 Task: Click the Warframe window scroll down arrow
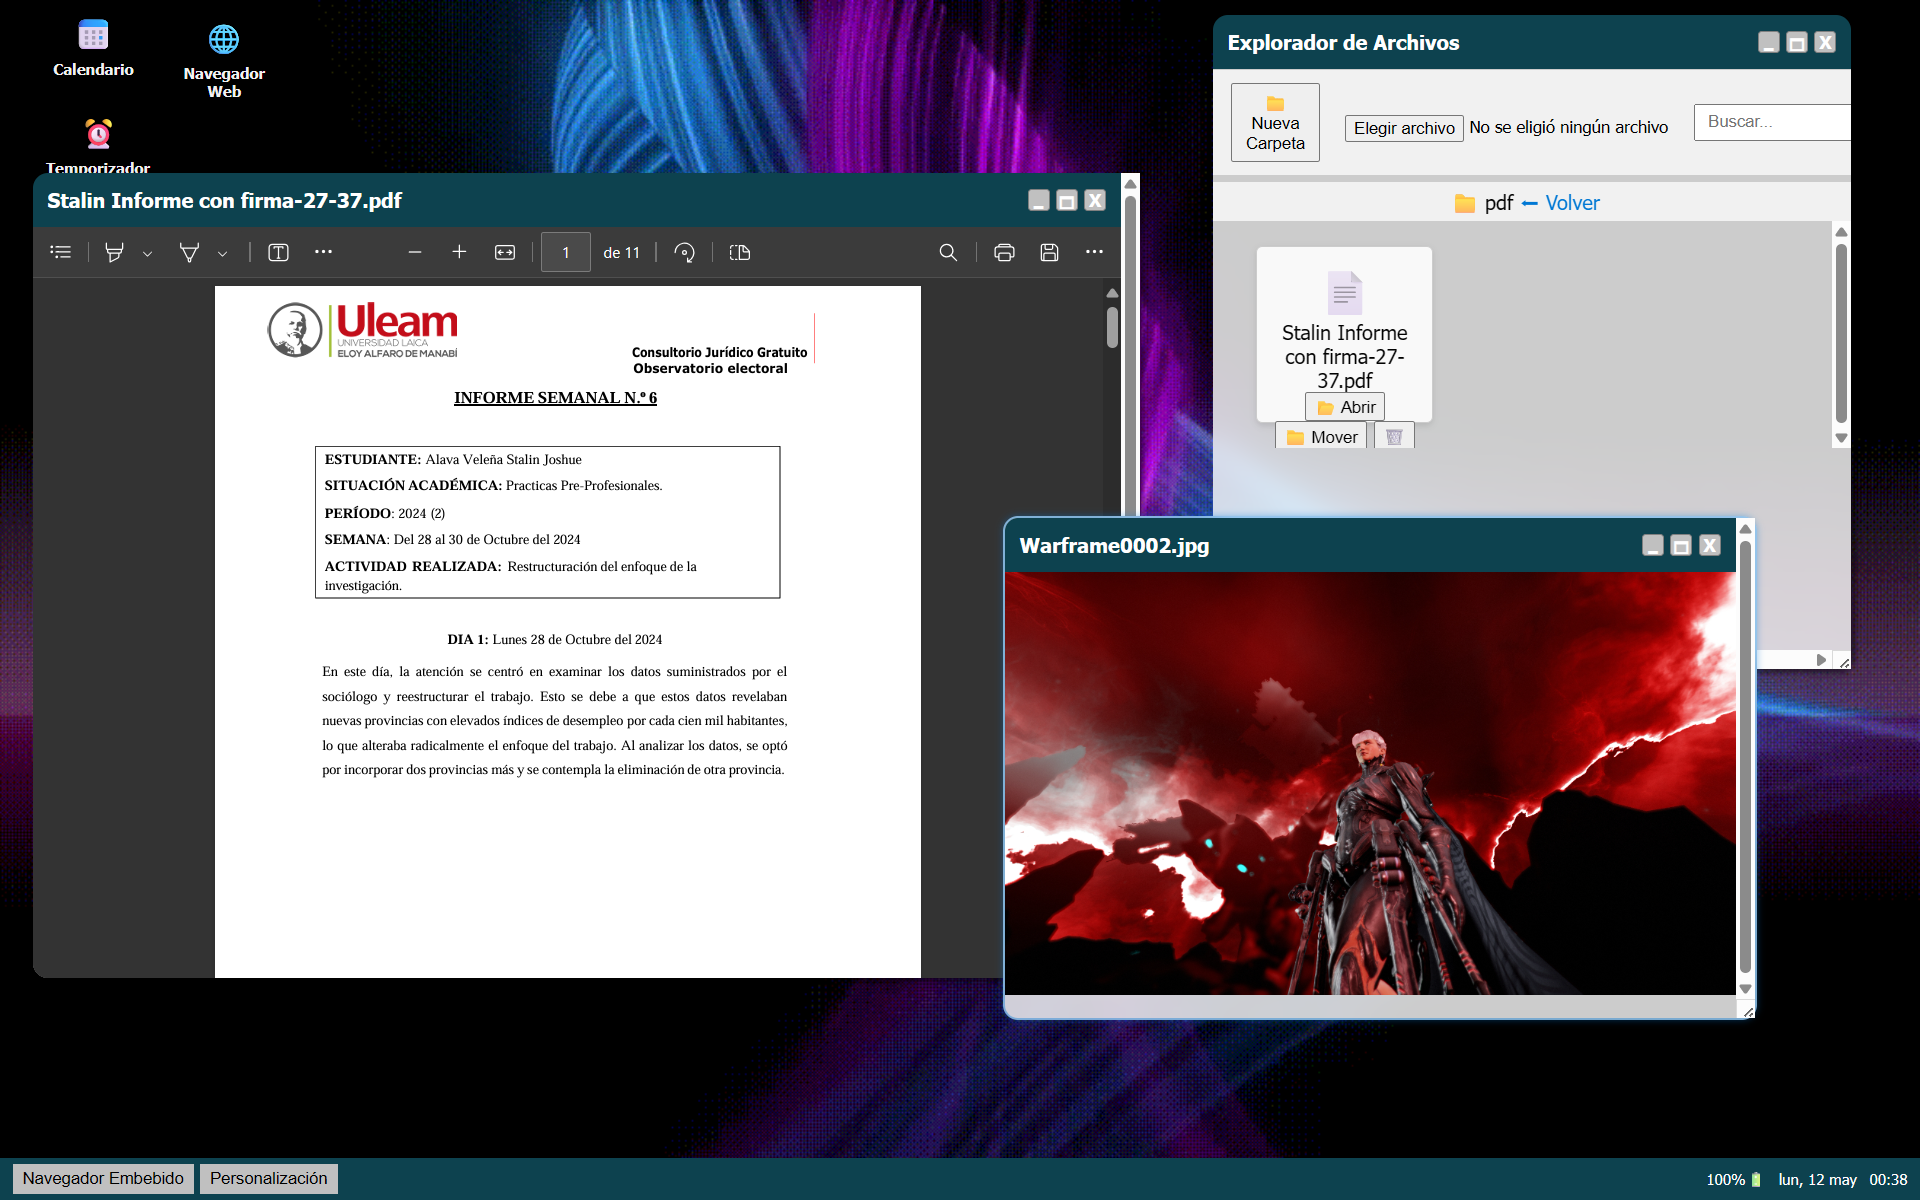pyautogui.click(x=1745, y=989)
